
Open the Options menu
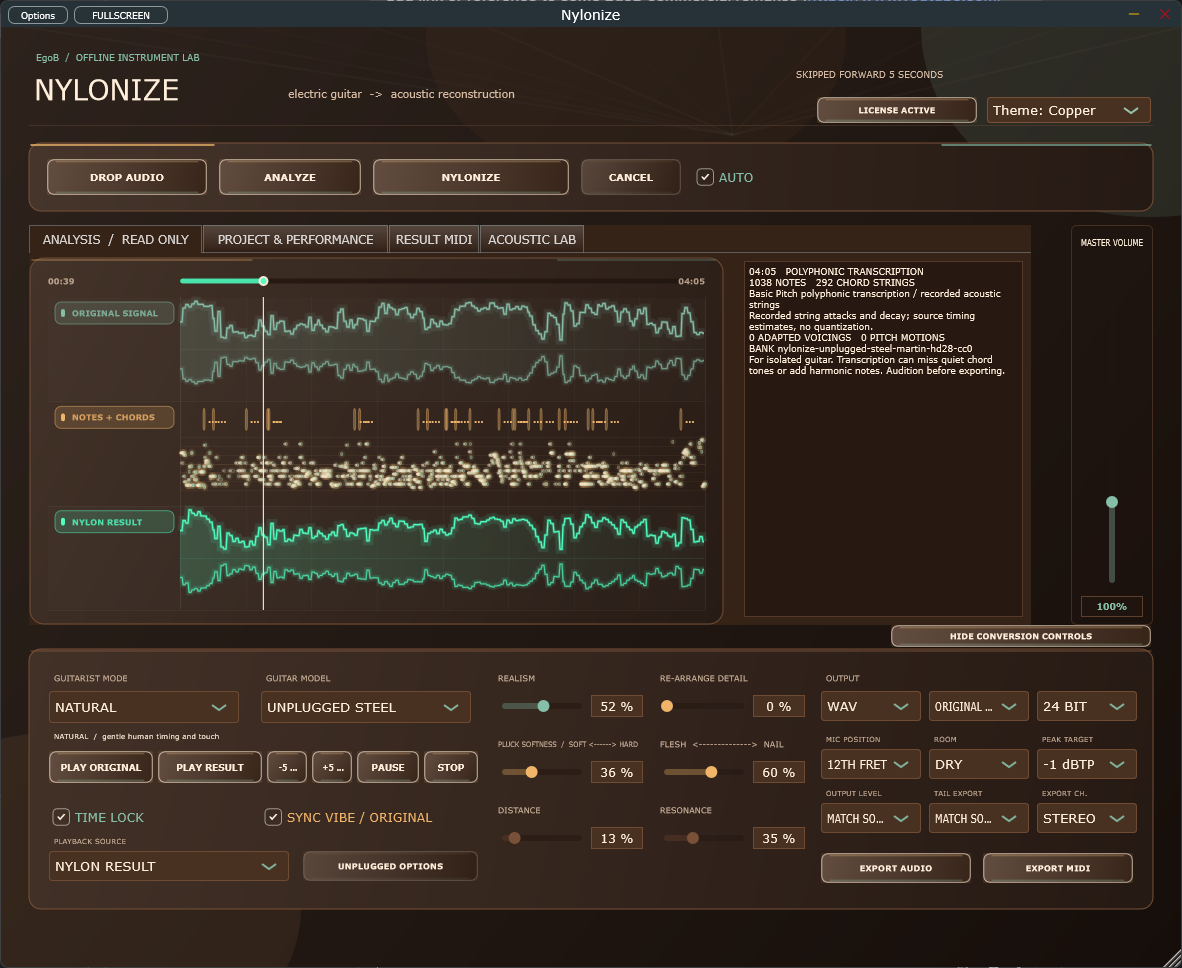point(38,15)
